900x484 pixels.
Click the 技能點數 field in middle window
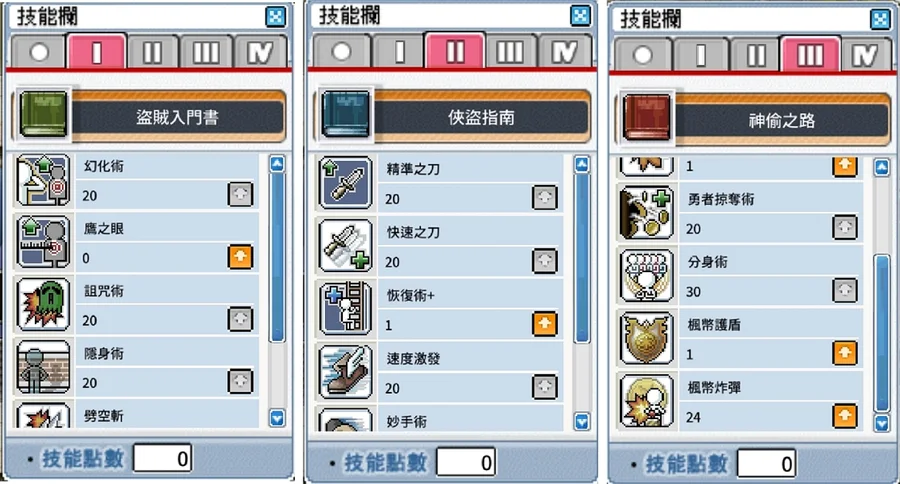point(465,462)
